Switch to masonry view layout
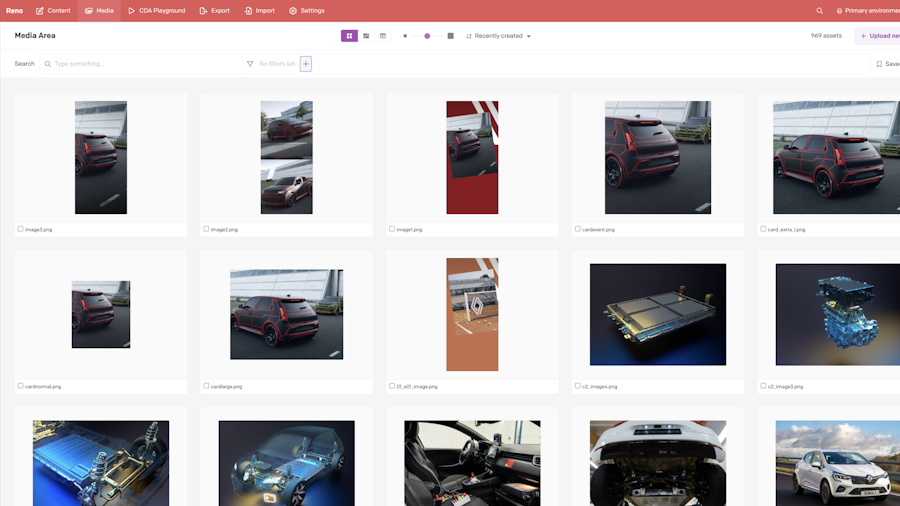Screen dimensions: 900x506 (x=366, y=36)
